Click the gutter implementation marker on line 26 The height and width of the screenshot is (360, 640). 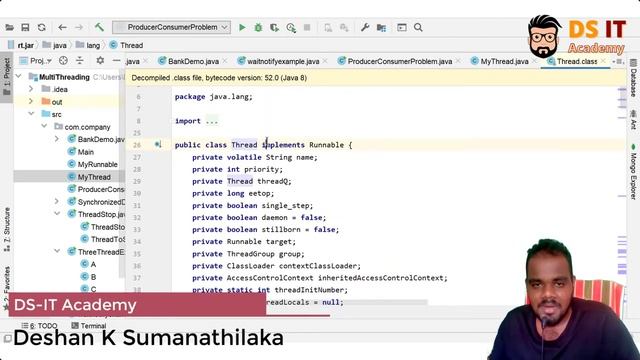coord(158,144)
